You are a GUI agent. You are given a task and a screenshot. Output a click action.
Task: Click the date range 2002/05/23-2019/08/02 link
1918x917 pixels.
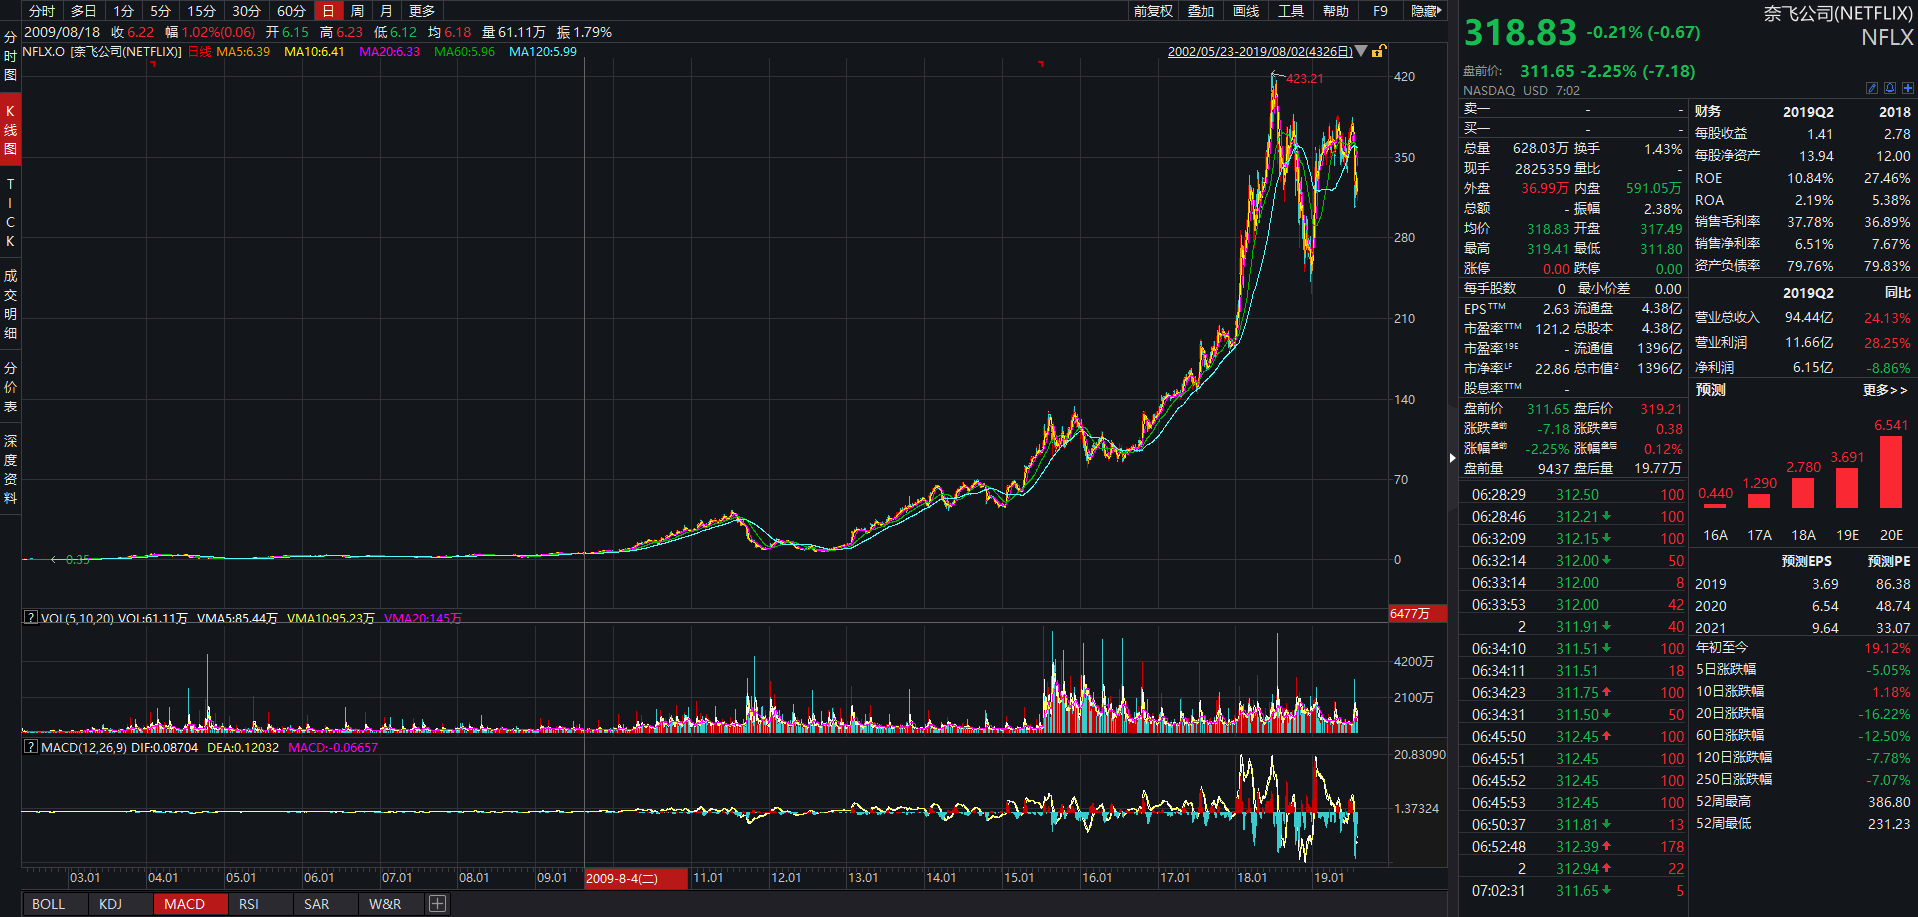(x=1260, y=51)
